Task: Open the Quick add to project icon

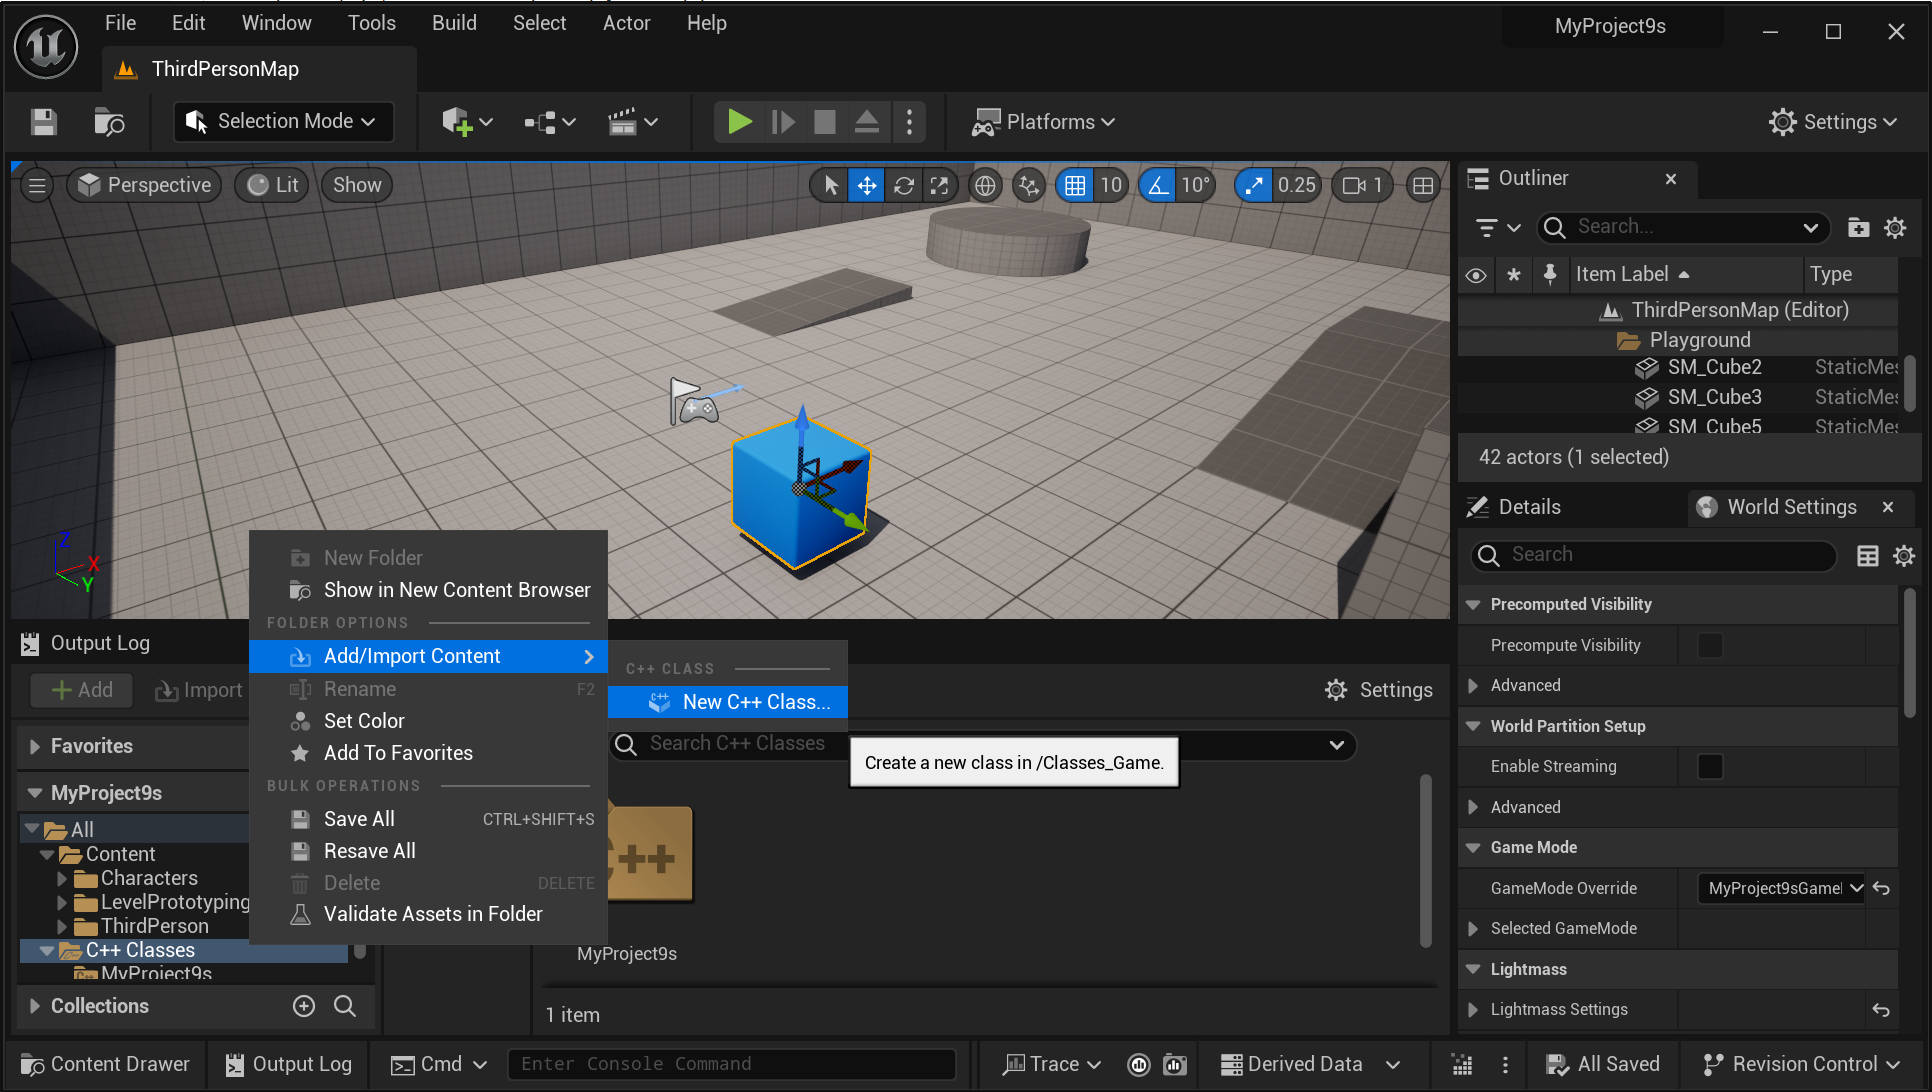Action: (467, 122)
